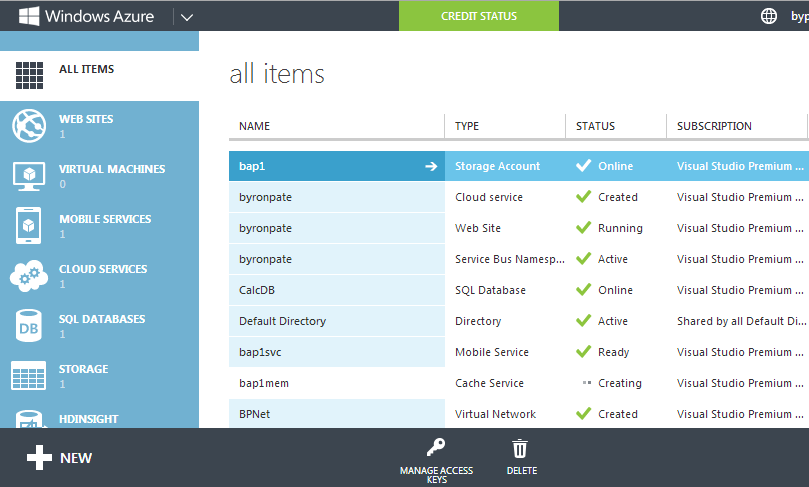Screen dimensions: 809x487
Task: Open the CREDIT STATUS tab
Action: tap(479, 16)
